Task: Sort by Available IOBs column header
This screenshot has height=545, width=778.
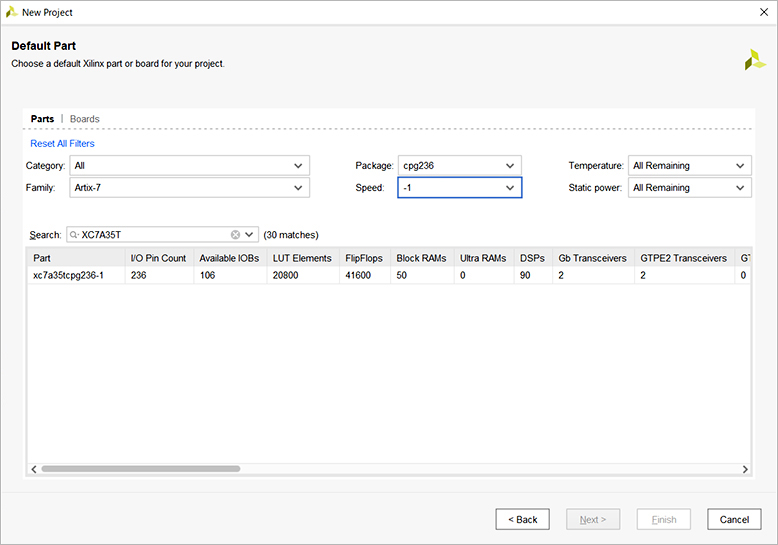Action: pos(230,258)
